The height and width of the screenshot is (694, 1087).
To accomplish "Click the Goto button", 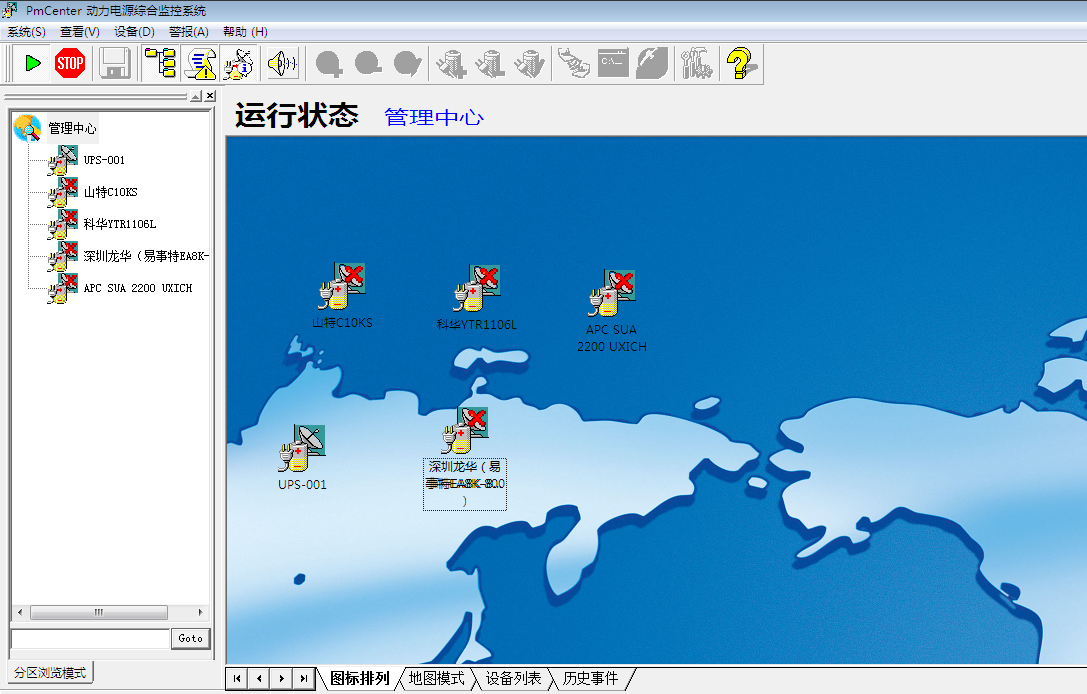I will tap(191, 639).
